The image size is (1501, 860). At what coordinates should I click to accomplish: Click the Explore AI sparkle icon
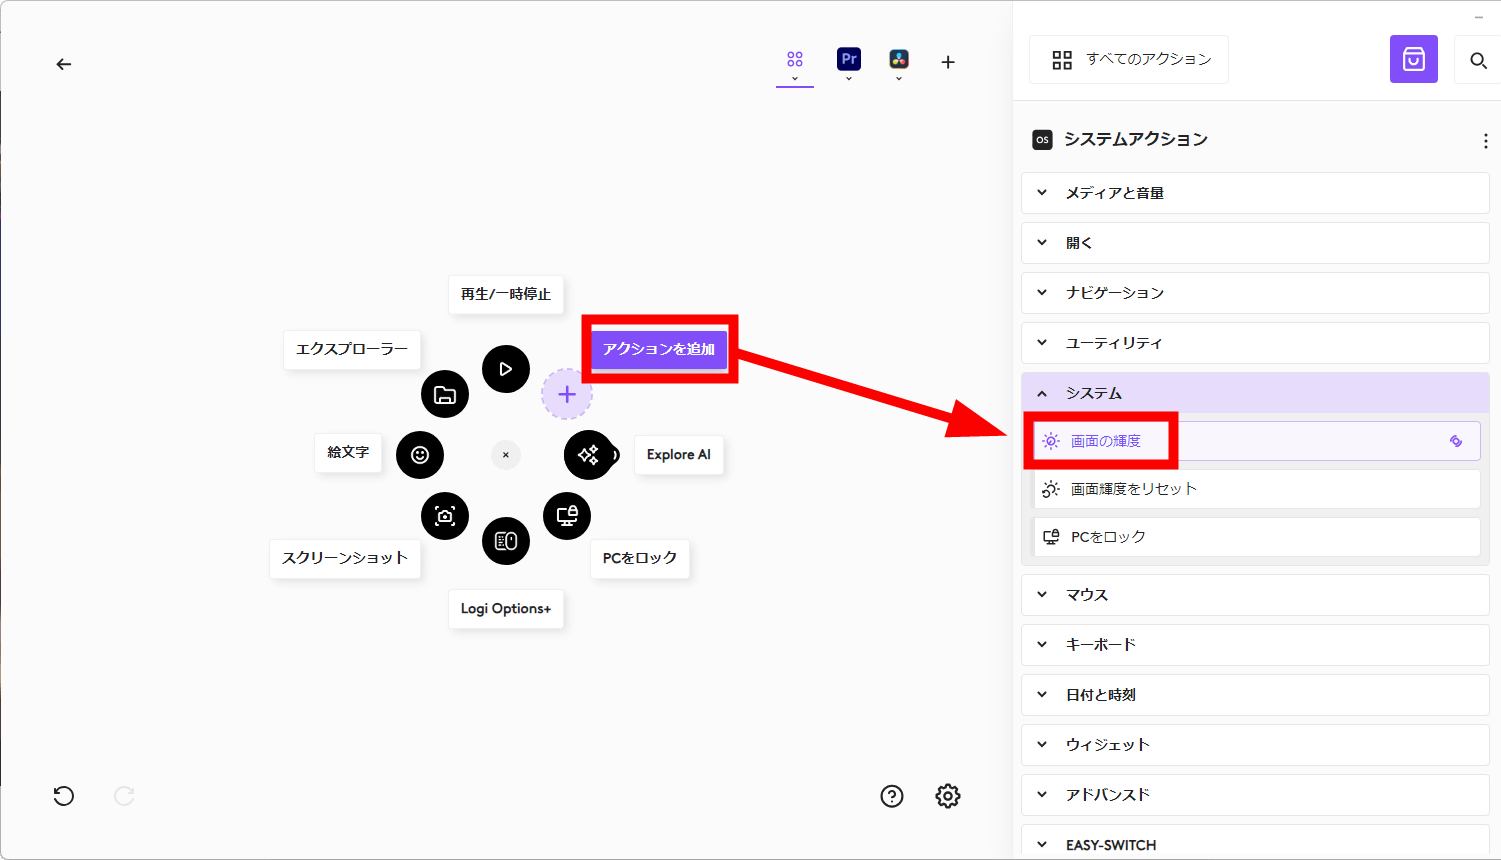coord(589,455)
